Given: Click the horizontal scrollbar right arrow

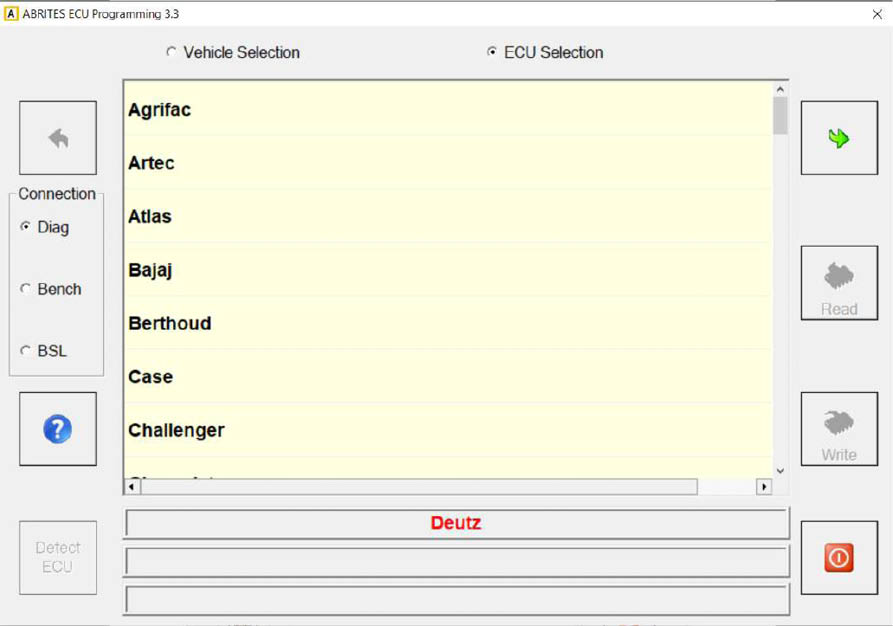Looking at the screenshot, I should click(764, 486).
